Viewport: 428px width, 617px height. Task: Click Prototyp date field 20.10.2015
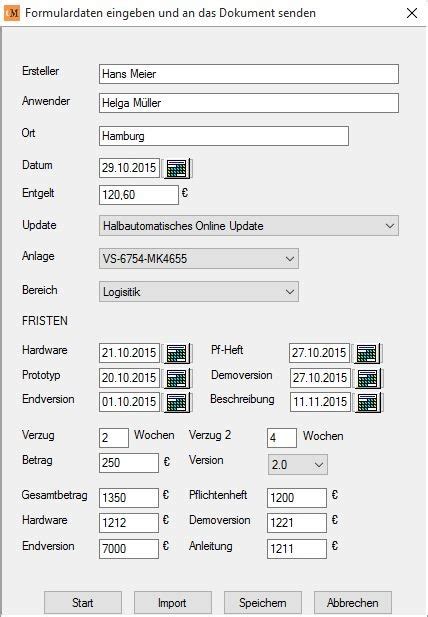point(129,378)
